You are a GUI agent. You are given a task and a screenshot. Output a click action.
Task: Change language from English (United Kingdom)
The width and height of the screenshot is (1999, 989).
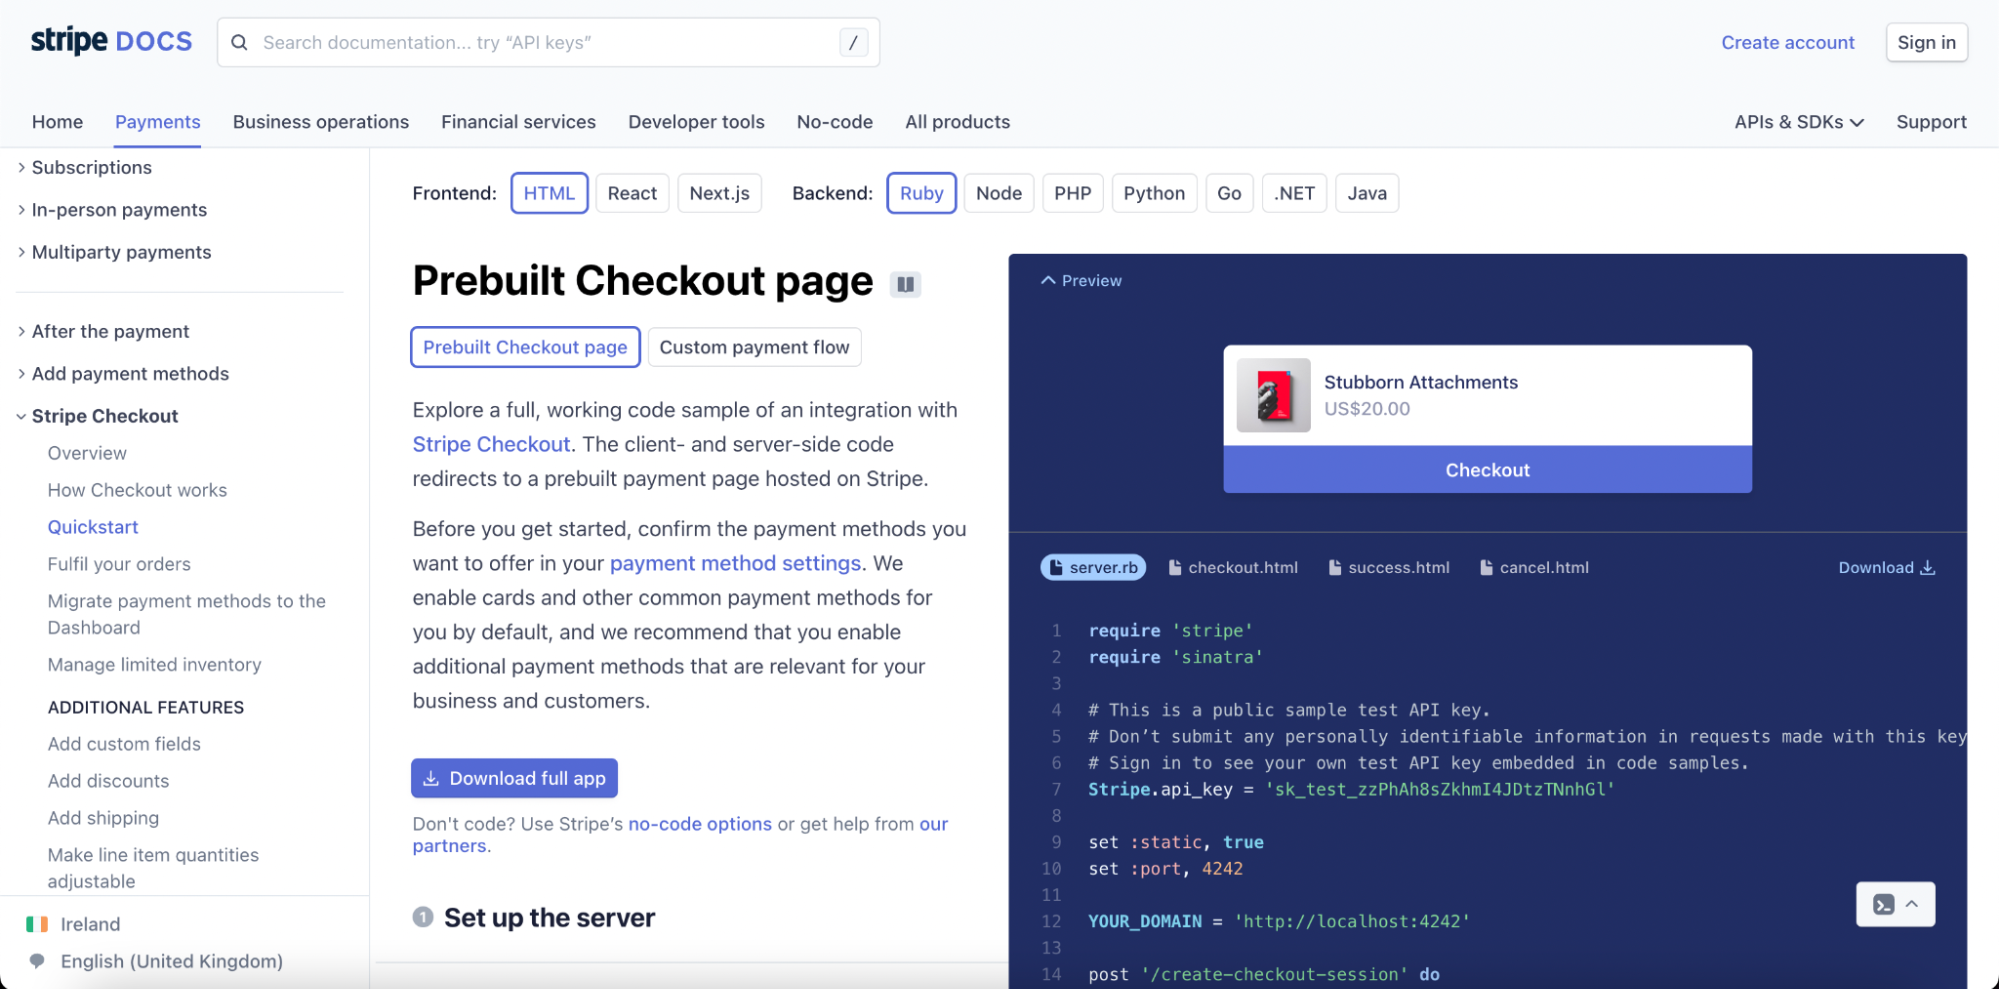[171, 961]
